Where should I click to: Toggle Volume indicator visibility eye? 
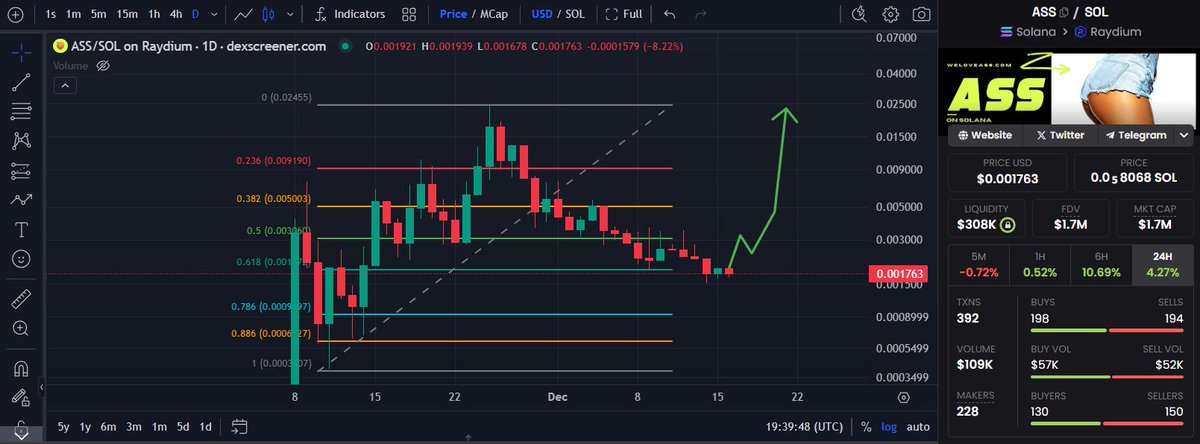click(103, 65)
